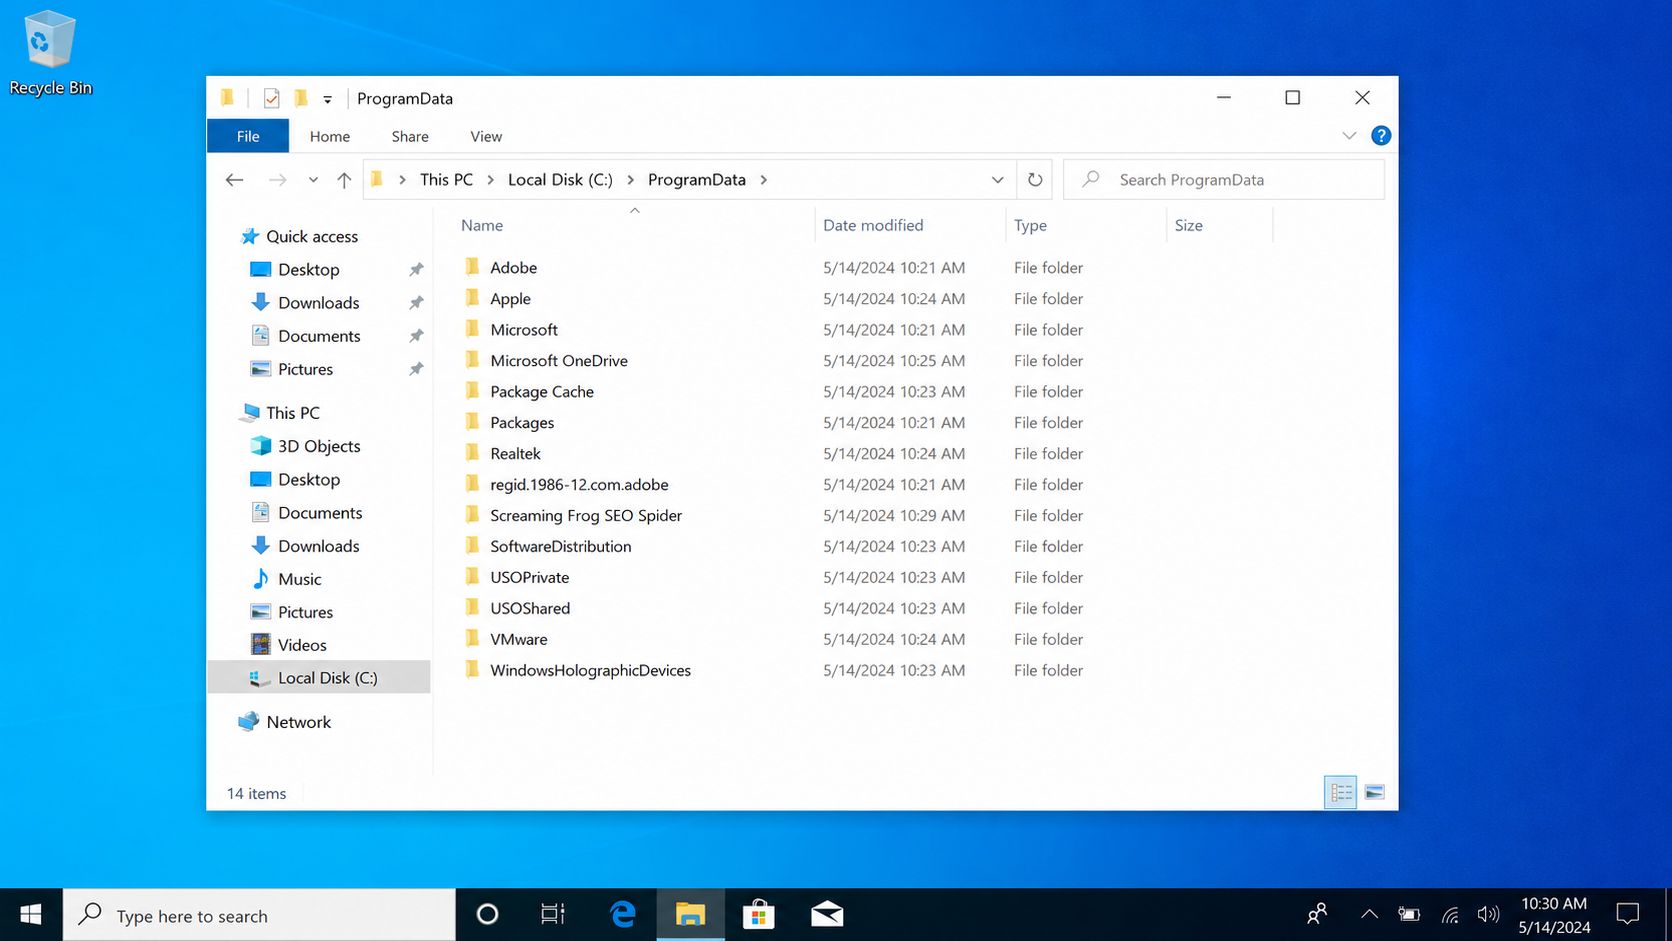Click Local Disk (C:) in the address bar
The height and width of the screenshot is (941, 1672).
[560, 180]
